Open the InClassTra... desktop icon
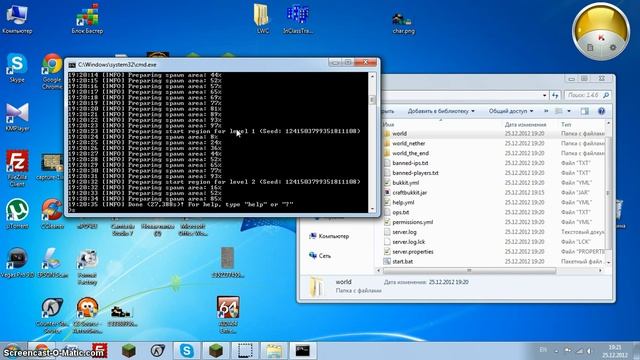The width and height of the screenshot is (640, 360). (x=298, y=19)
